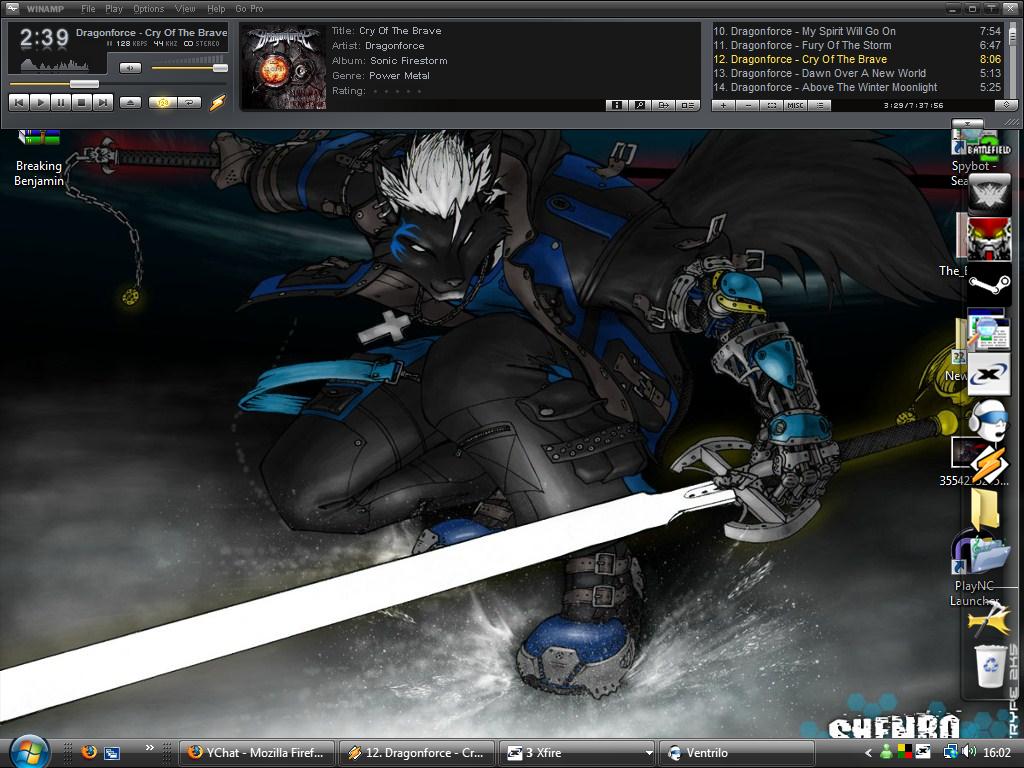1024x768 pixels.
Task: Click the Winamp logo menu icon
Action: (12, 8)
